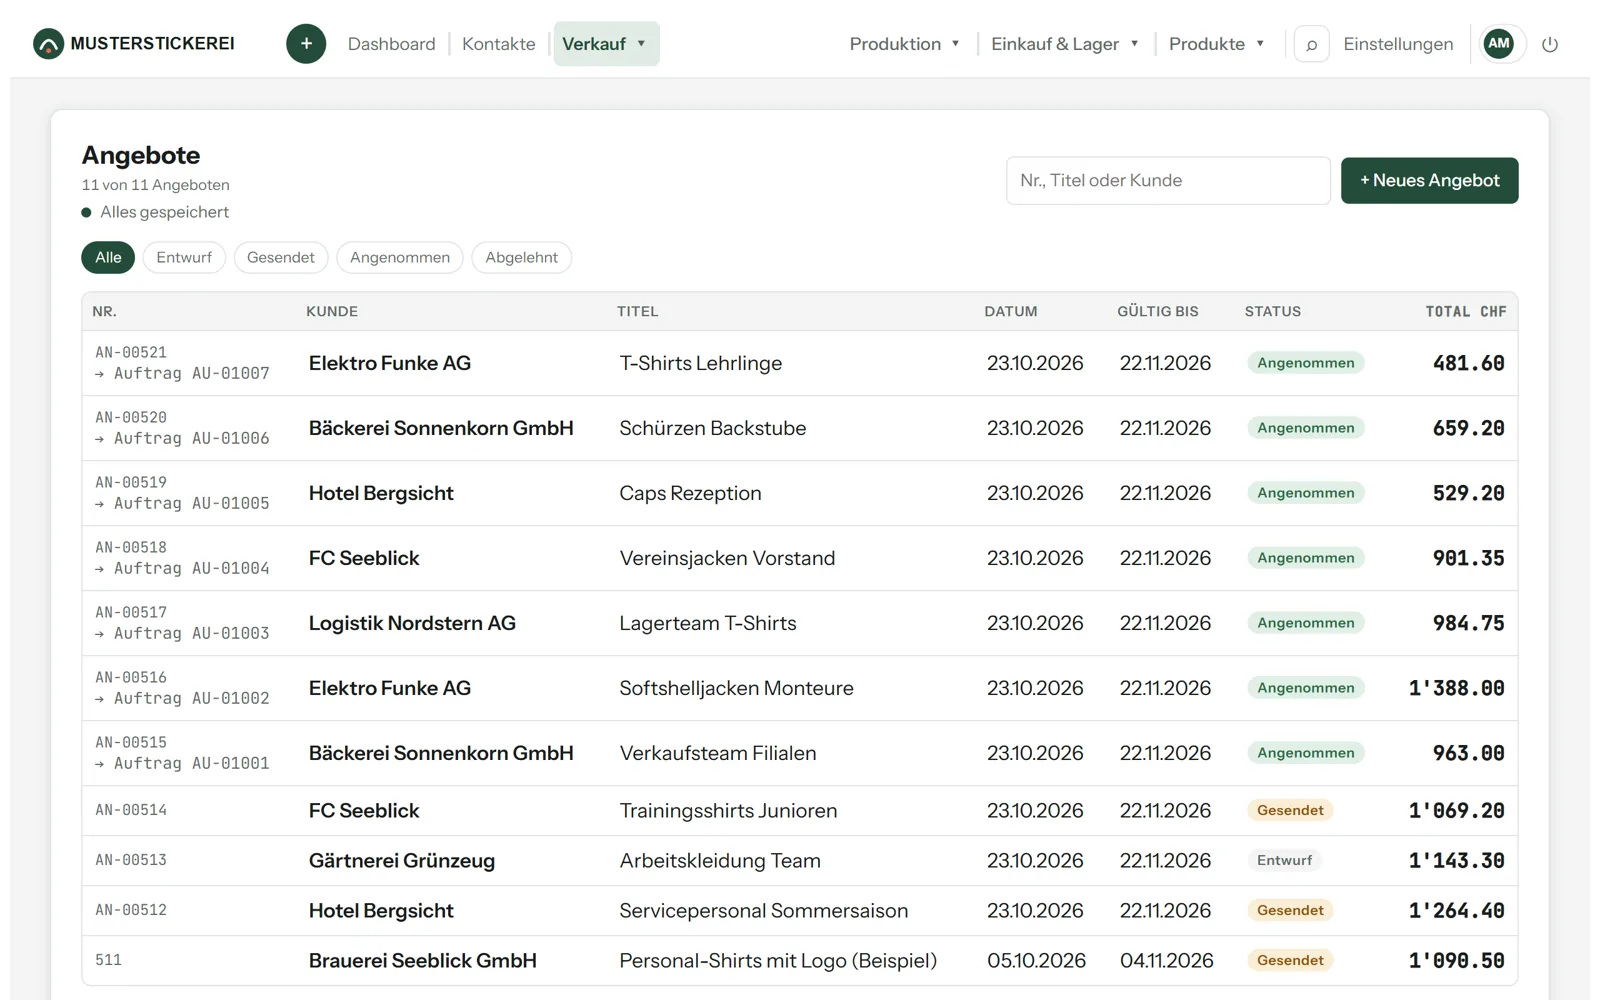
Task: Focus the Nr., Titel oder Kunde search field
Action: [x=1167, y=180]
